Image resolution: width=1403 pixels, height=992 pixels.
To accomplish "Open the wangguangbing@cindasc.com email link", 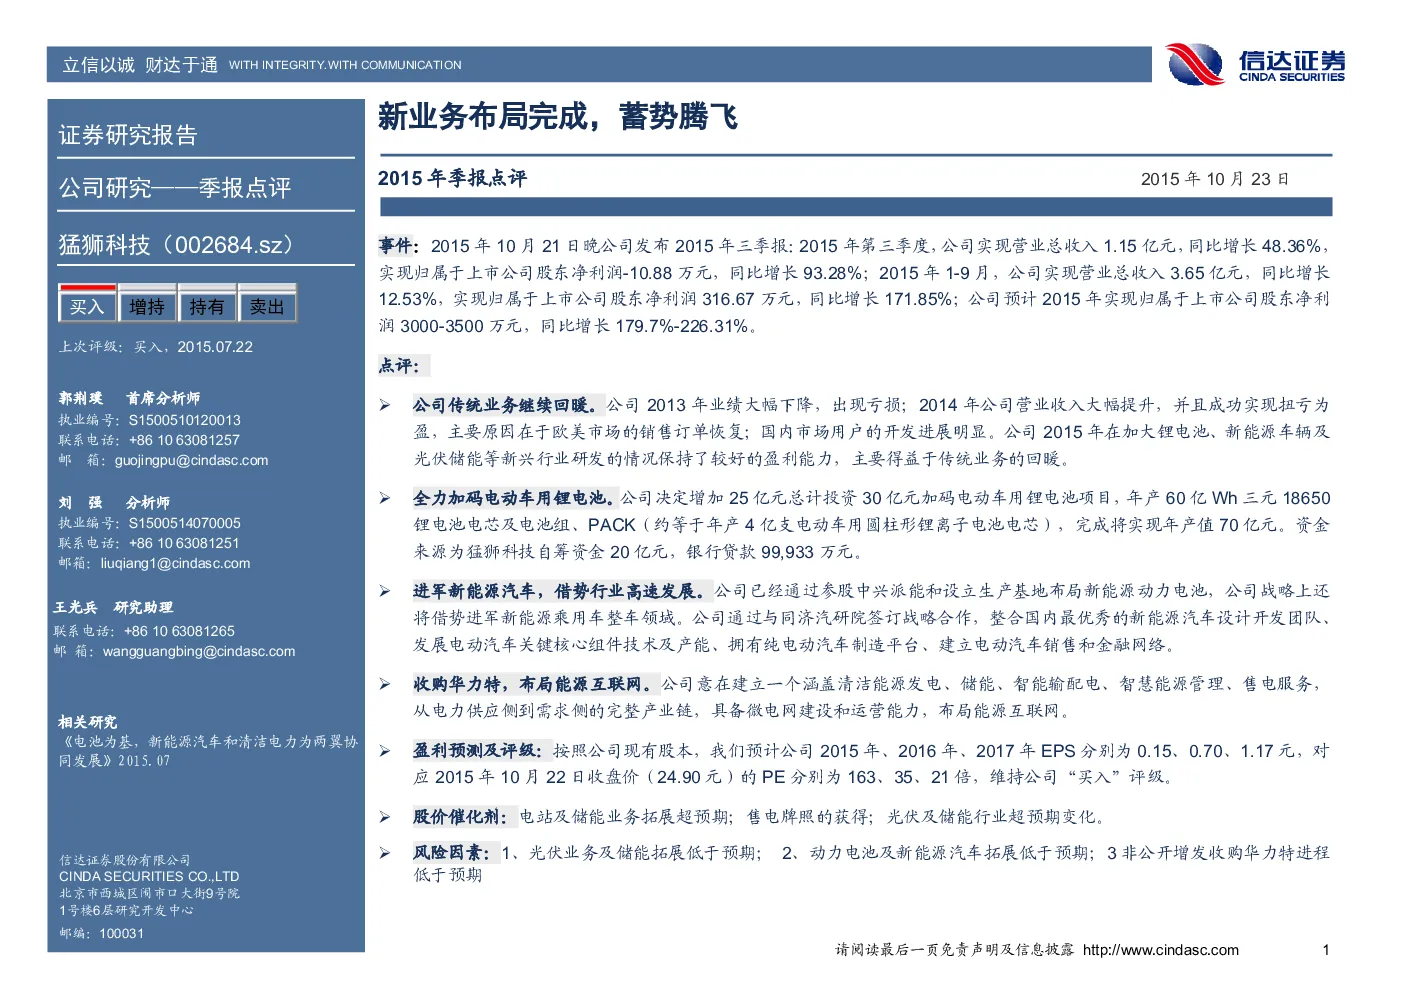I will (199, 652).
